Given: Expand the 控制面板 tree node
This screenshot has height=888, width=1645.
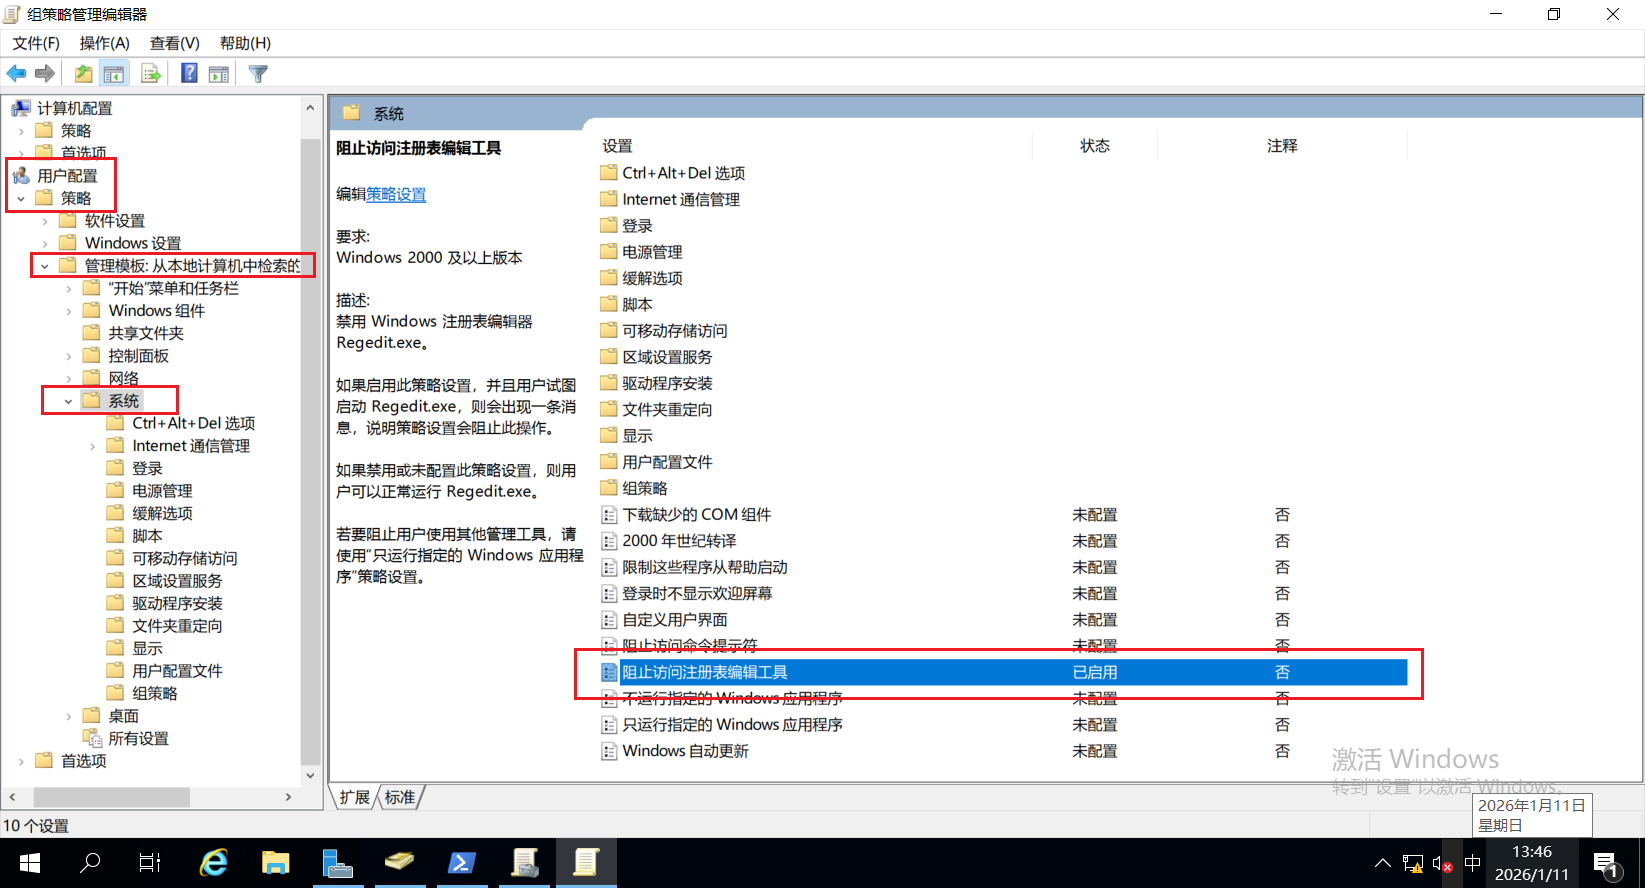Looking at the screenshot, I should pyautogui.click(x=68, y=356).
